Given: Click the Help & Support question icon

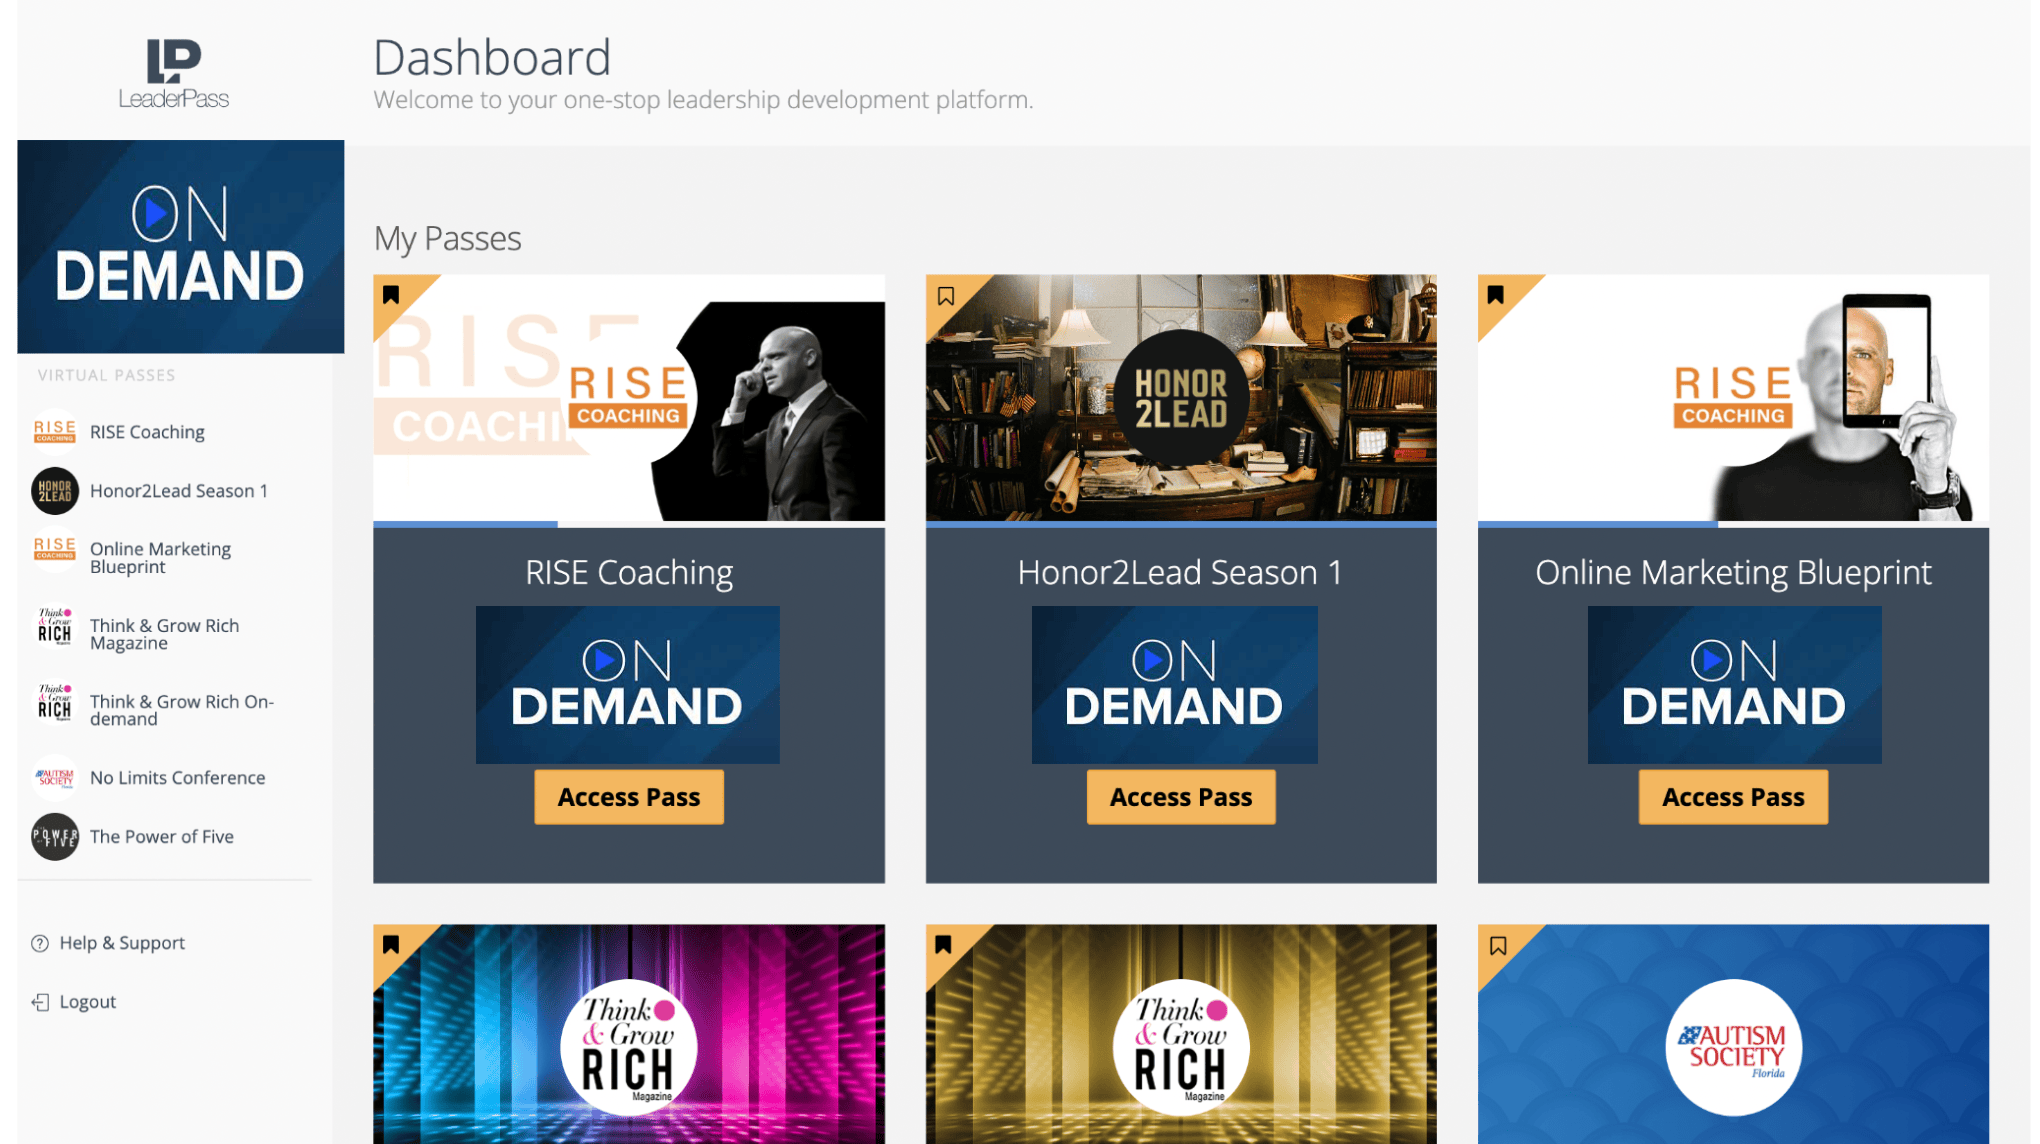Looking at the screenshot, I should click(40, 943).
